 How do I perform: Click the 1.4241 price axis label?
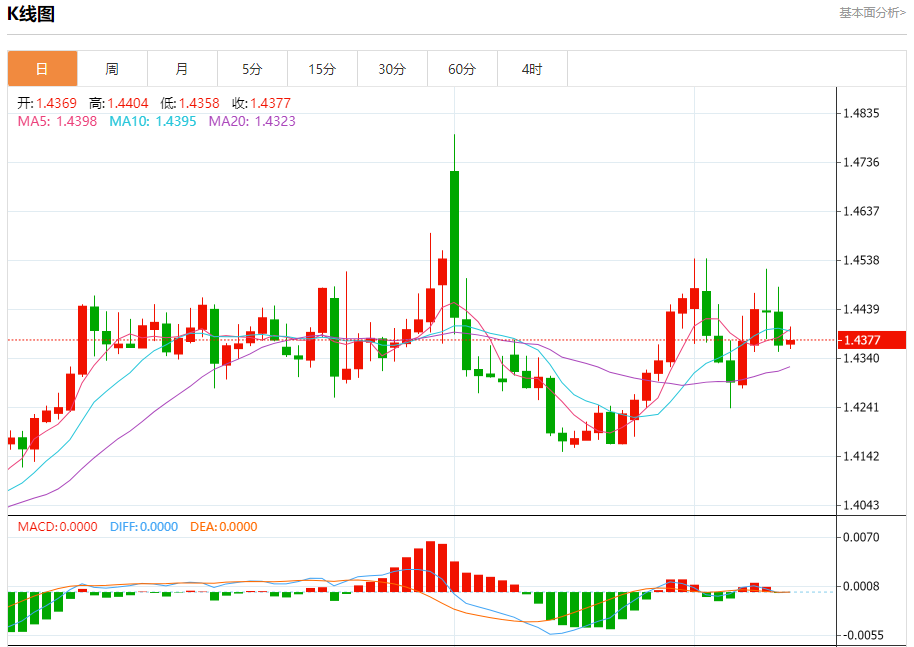[x=861, y=407]
